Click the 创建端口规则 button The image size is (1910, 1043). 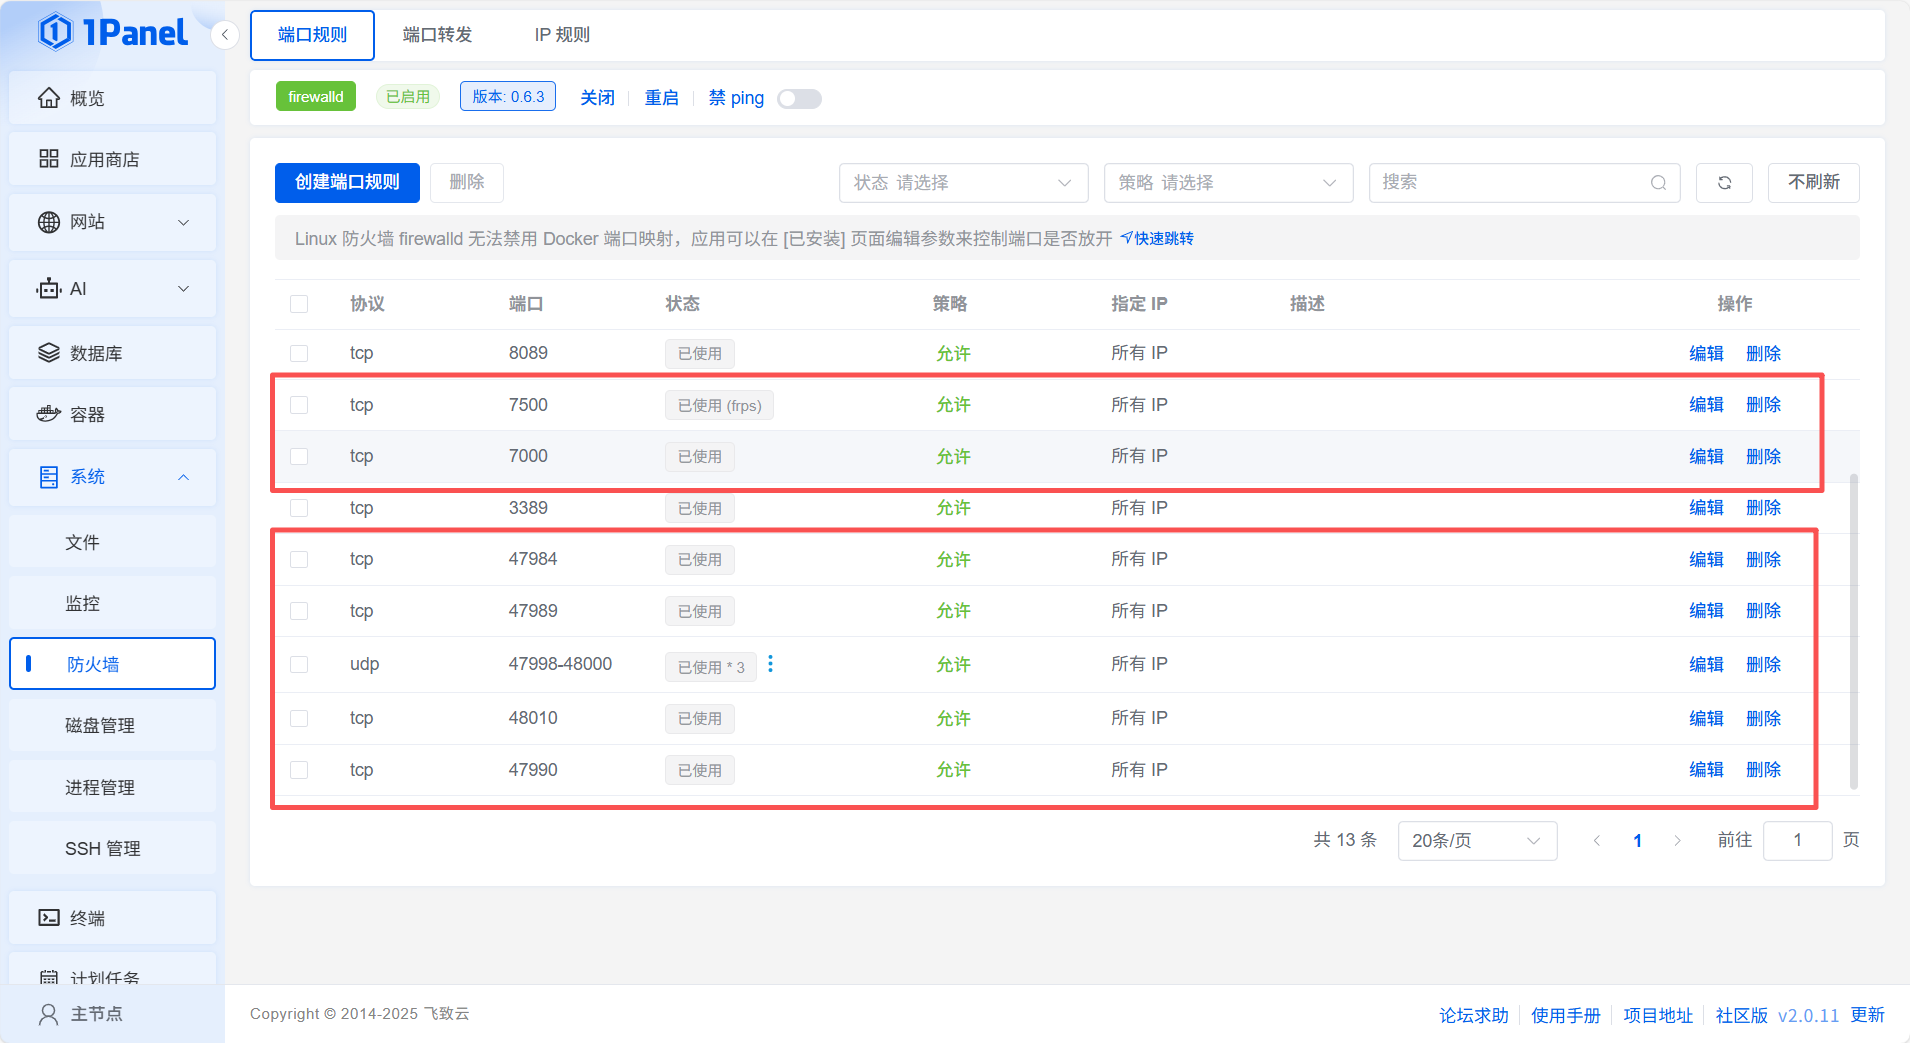[347, 182]
